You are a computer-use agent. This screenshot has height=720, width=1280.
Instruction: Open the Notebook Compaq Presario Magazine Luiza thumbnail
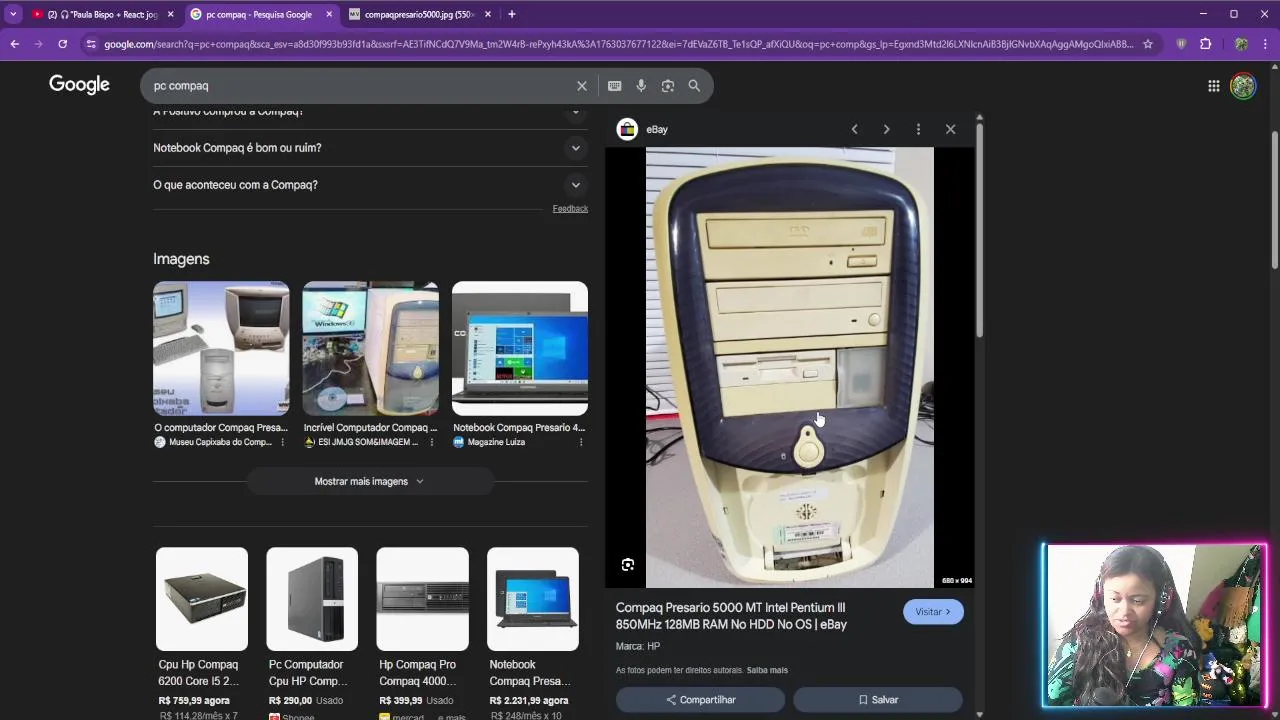click(x=520, y=348)
